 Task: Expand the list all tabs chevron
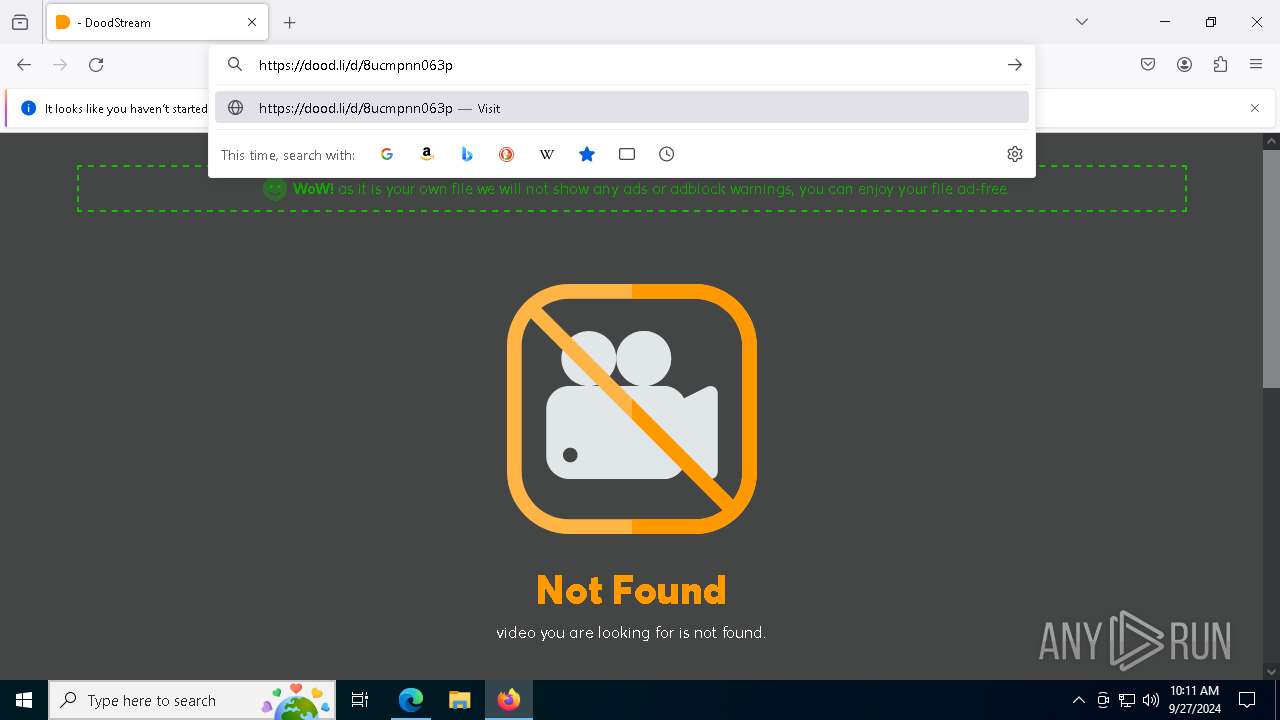(1082, 22)
